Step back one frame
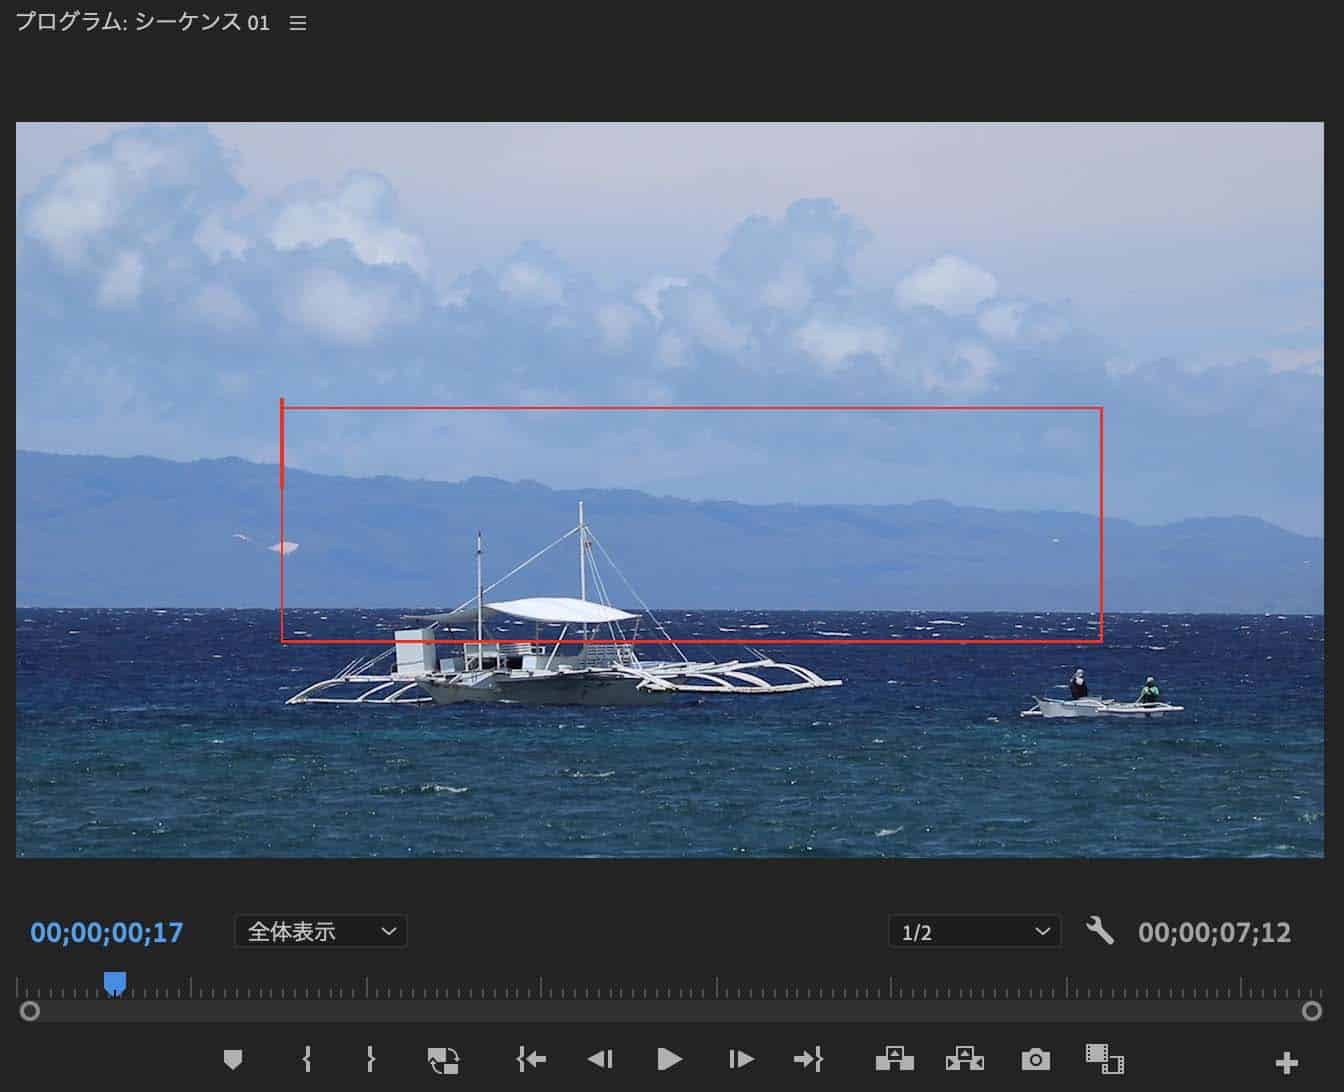The width and height of the screenshot is (1344, 1092). tap(600, 1059)
